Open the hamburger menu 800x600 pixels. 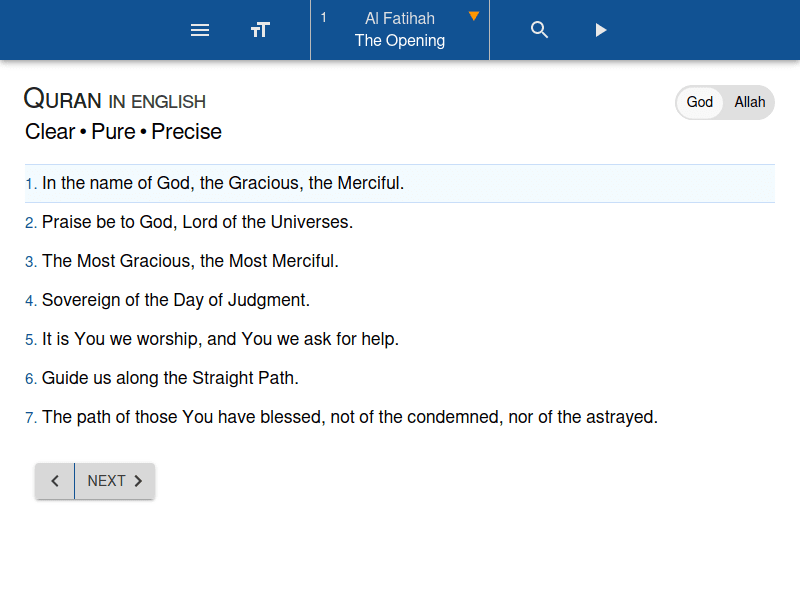click(x=200, y=30)
